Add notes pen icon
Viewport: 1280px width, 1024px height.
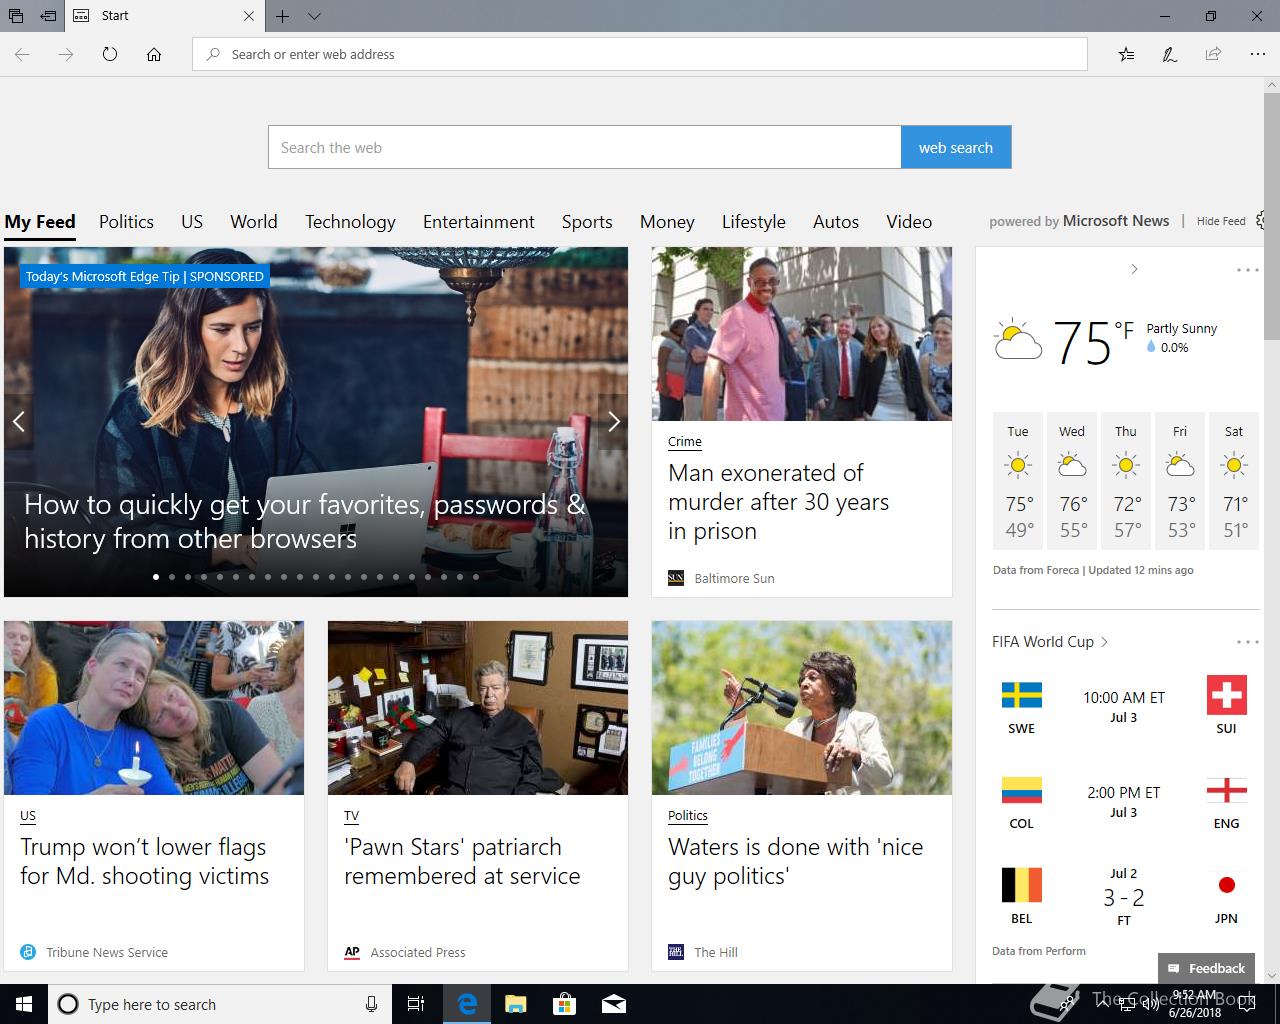click(x=1169, y=54)
